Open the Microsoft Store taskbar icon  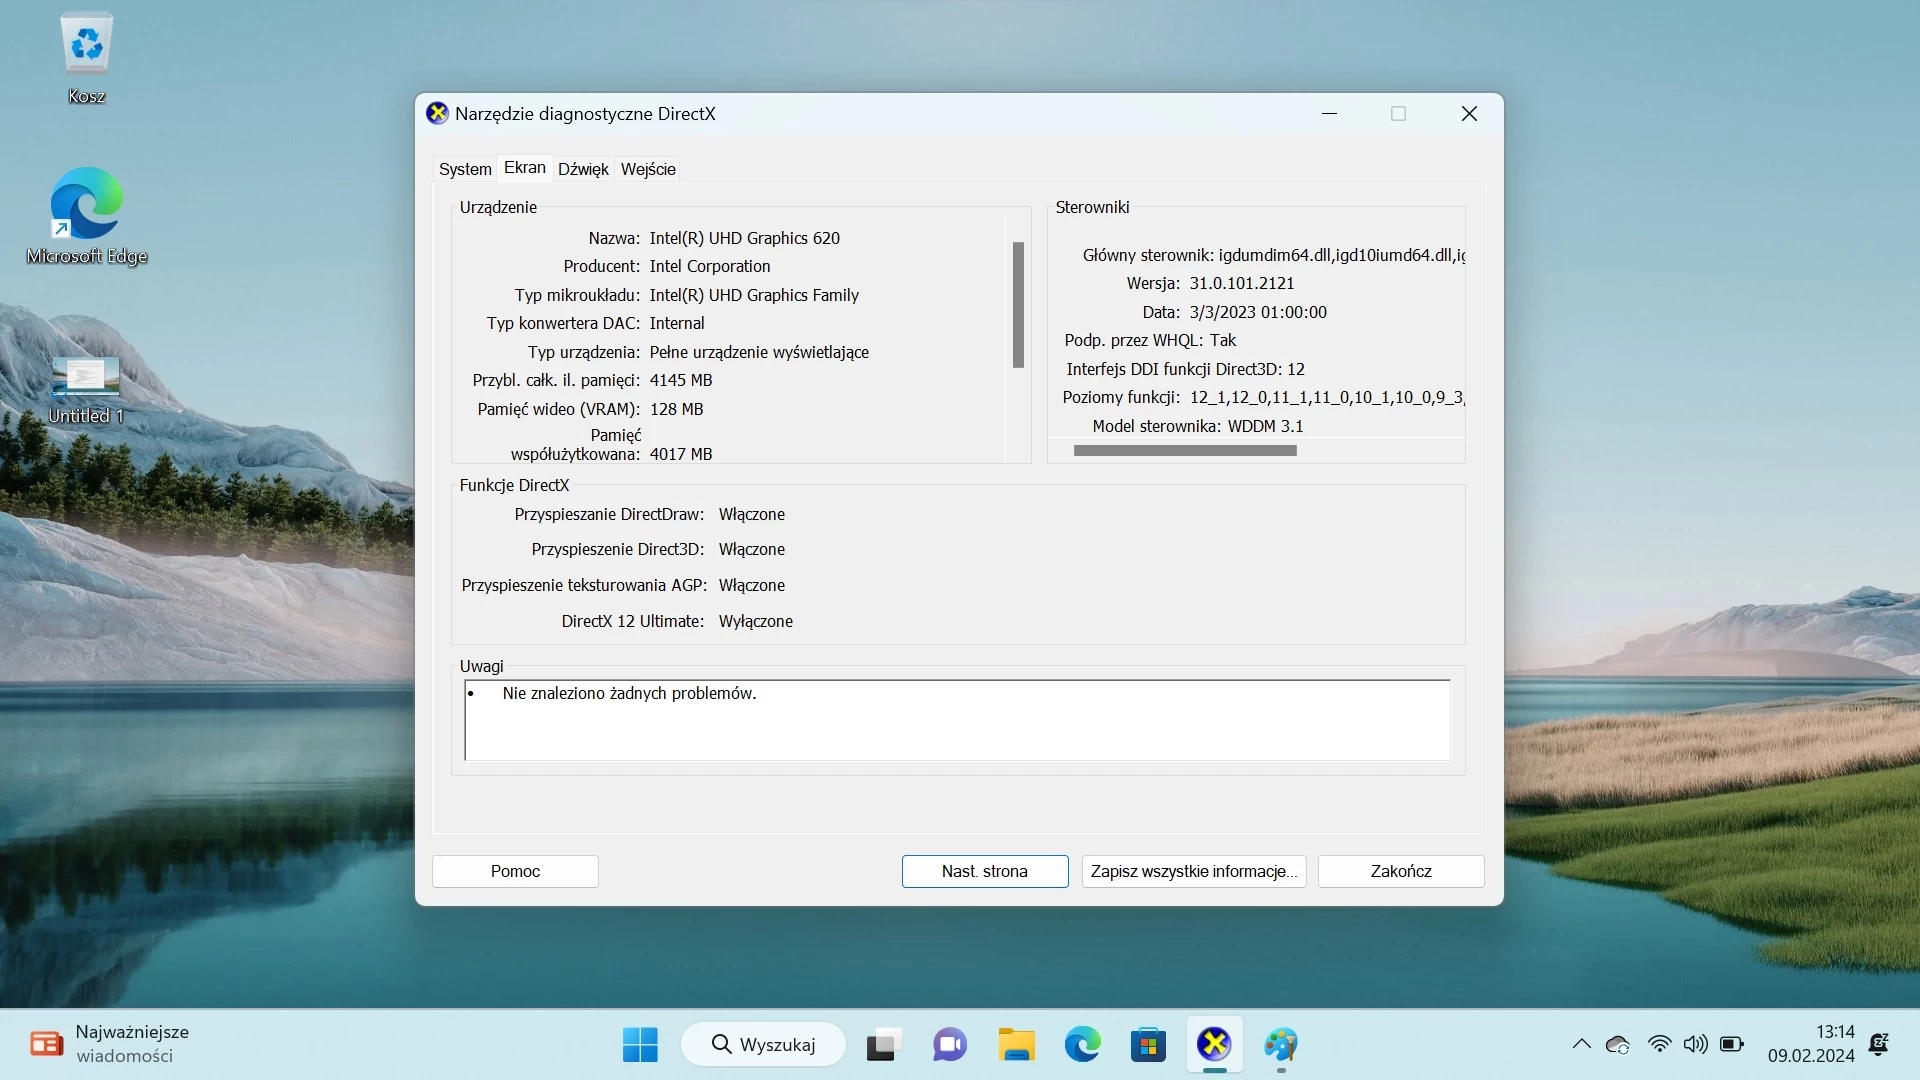click(1148, 1045)
